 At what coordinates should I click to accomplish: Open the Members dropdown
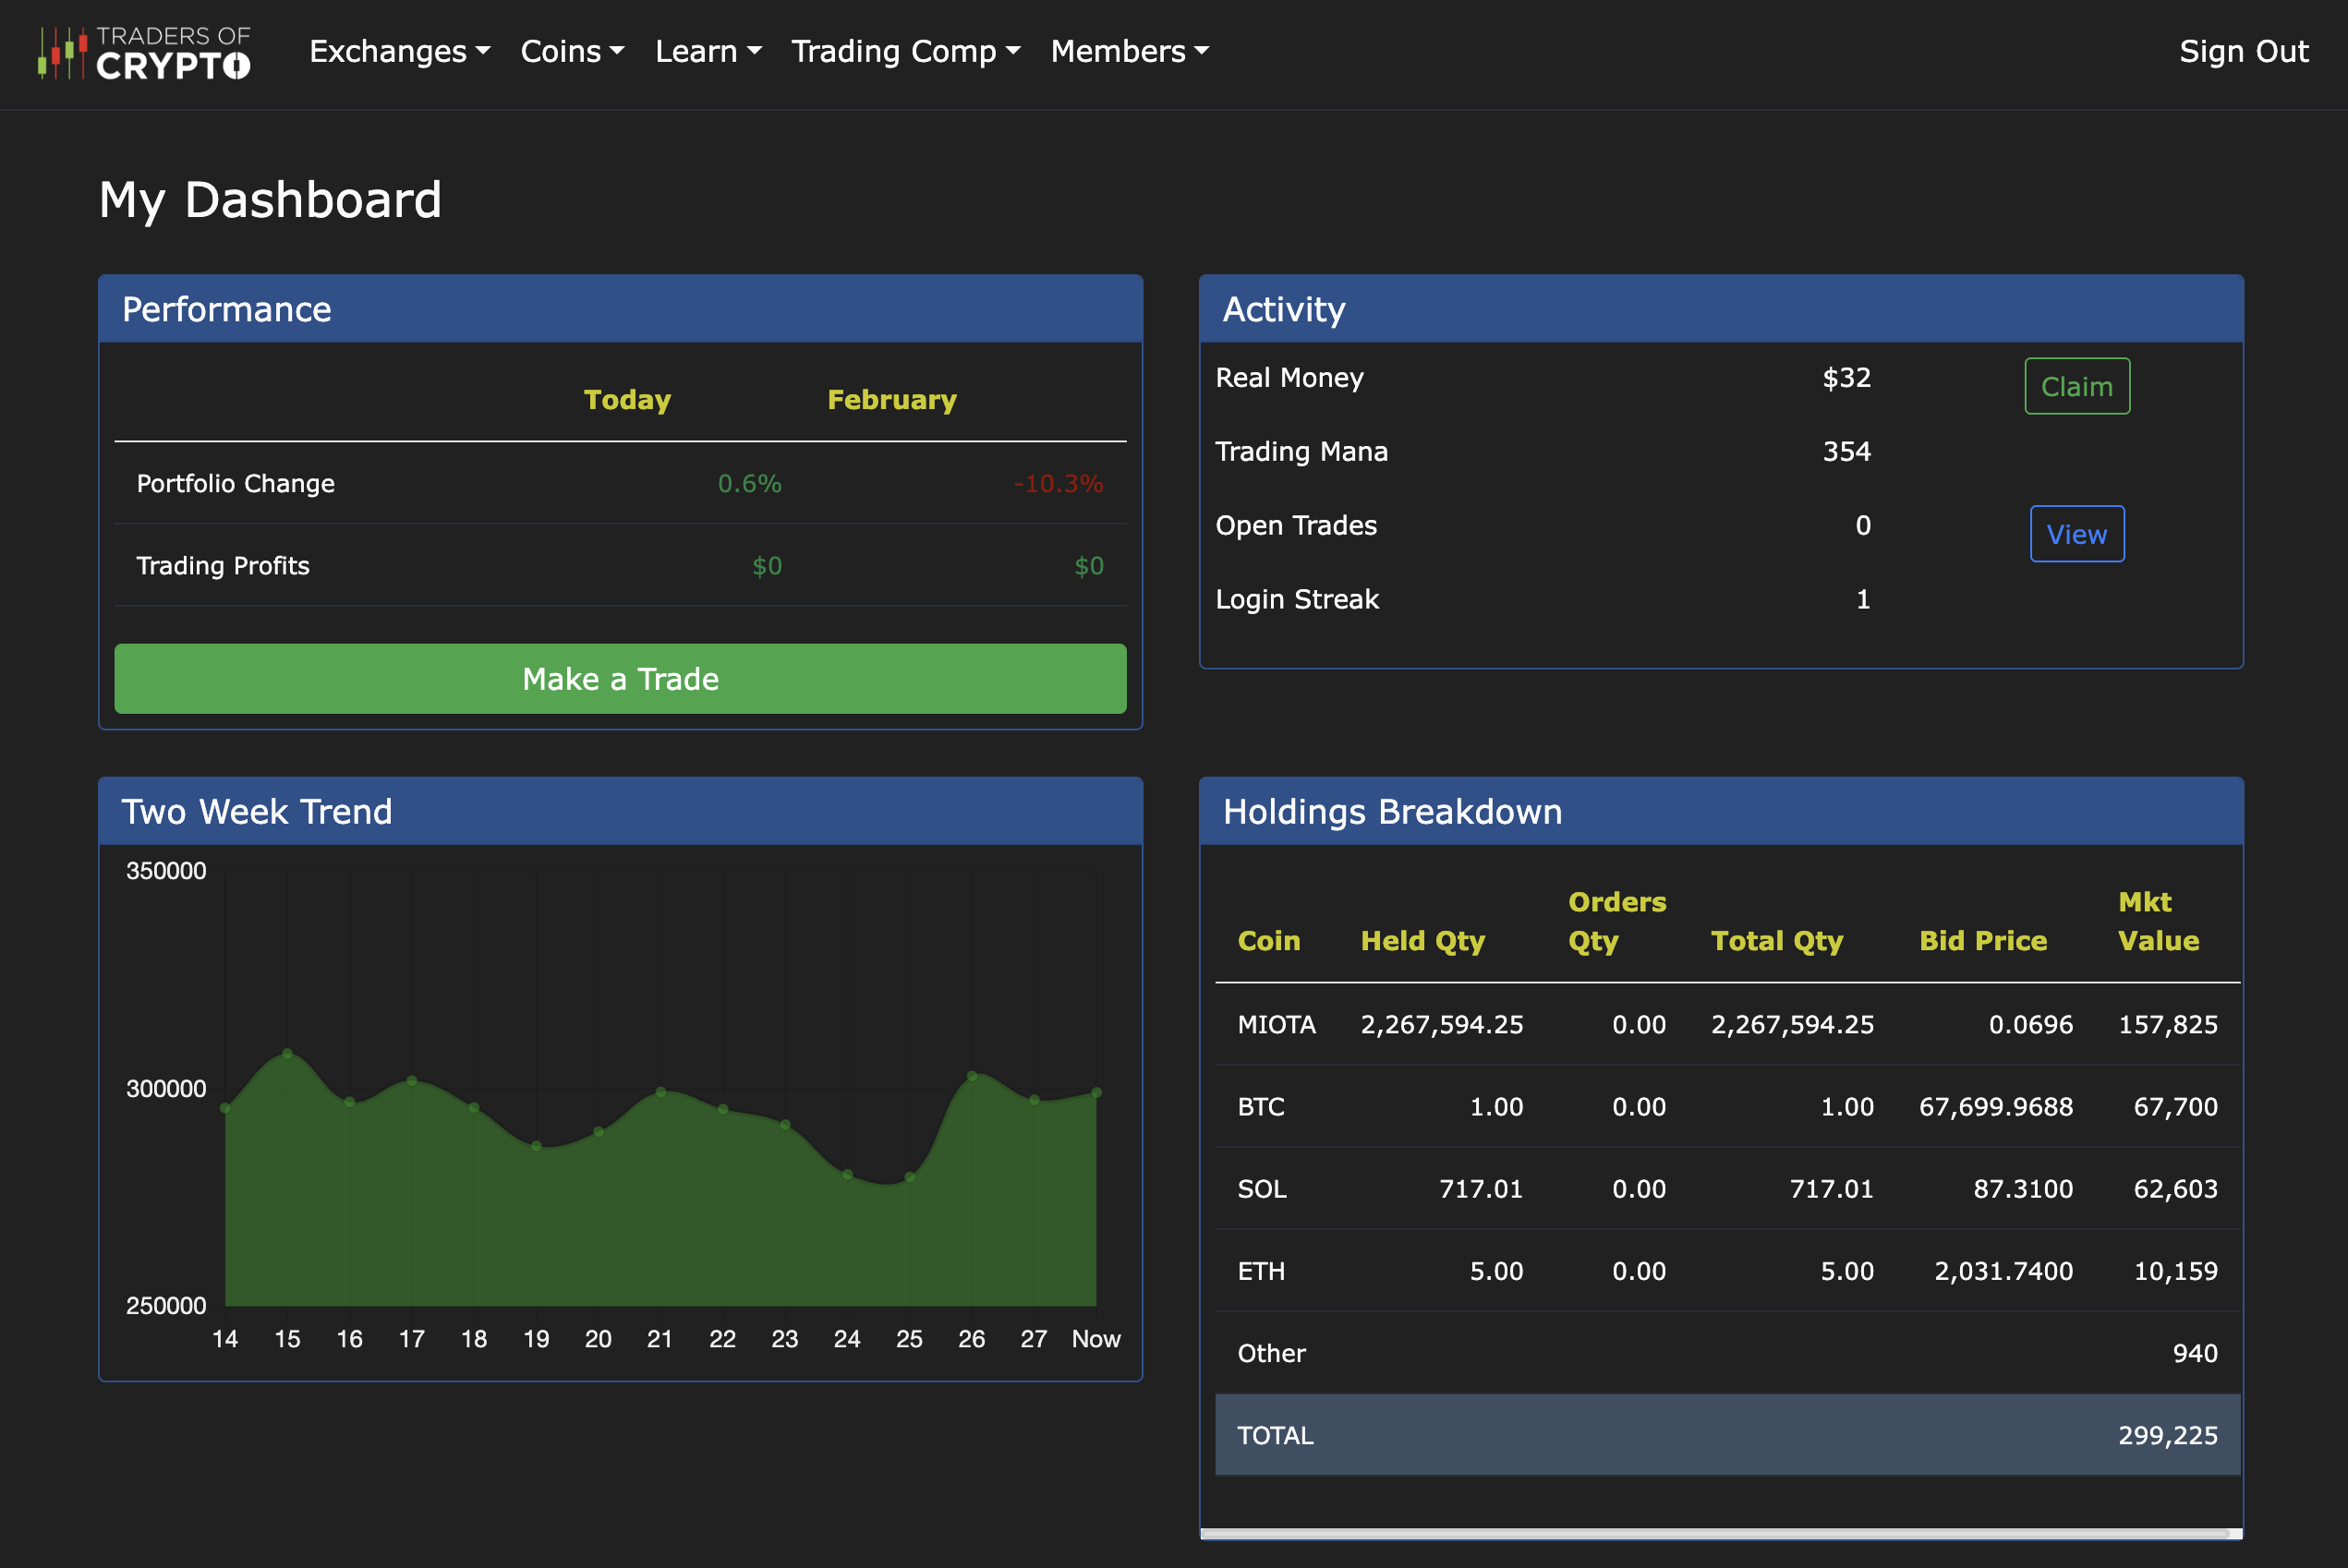coord(1128,51)
